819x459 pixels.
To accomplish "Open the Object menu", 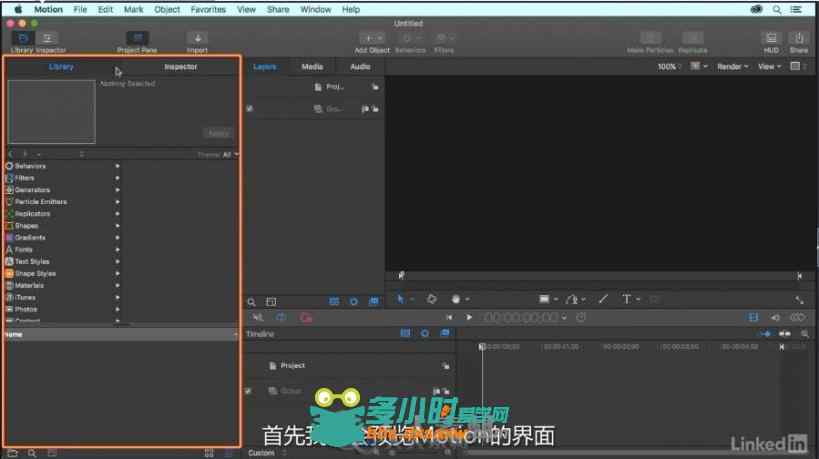I will [x=167, y=9].
